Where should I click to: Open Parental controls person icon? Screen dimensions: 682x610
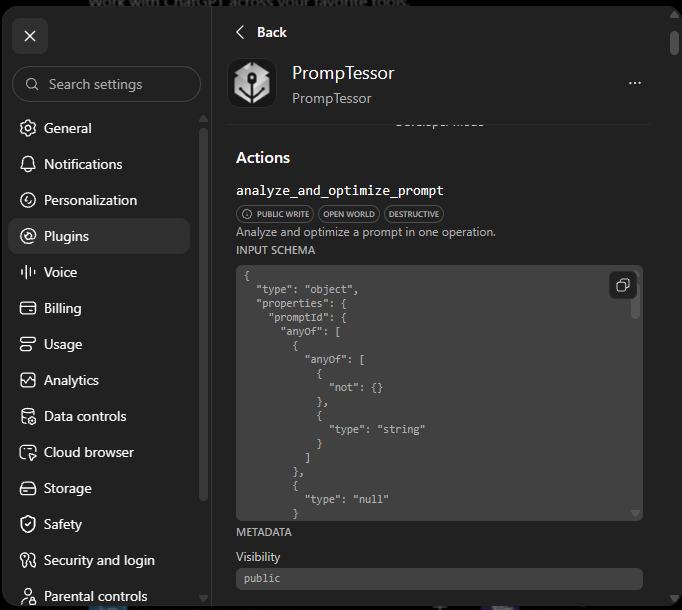(28, 596)
